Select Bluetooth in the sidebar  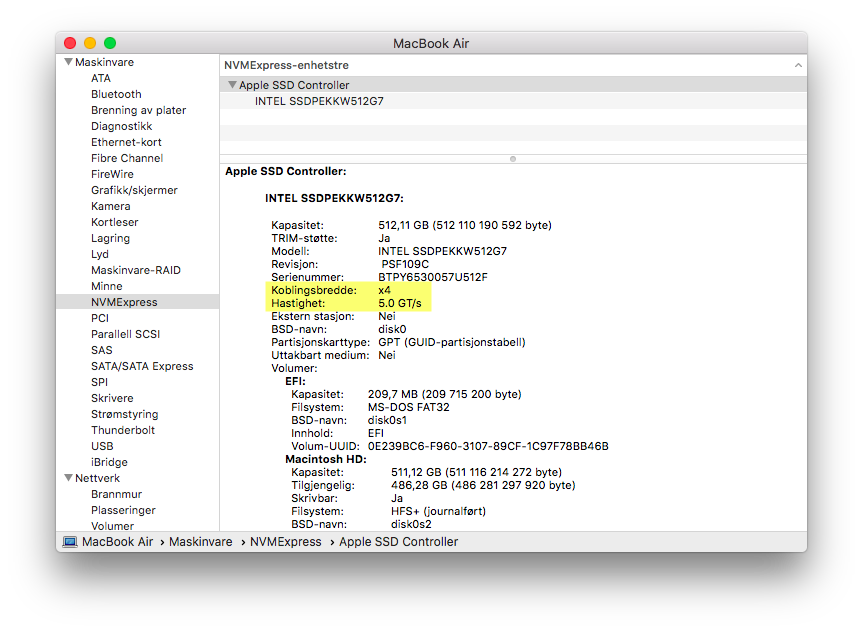click(116, 94)
